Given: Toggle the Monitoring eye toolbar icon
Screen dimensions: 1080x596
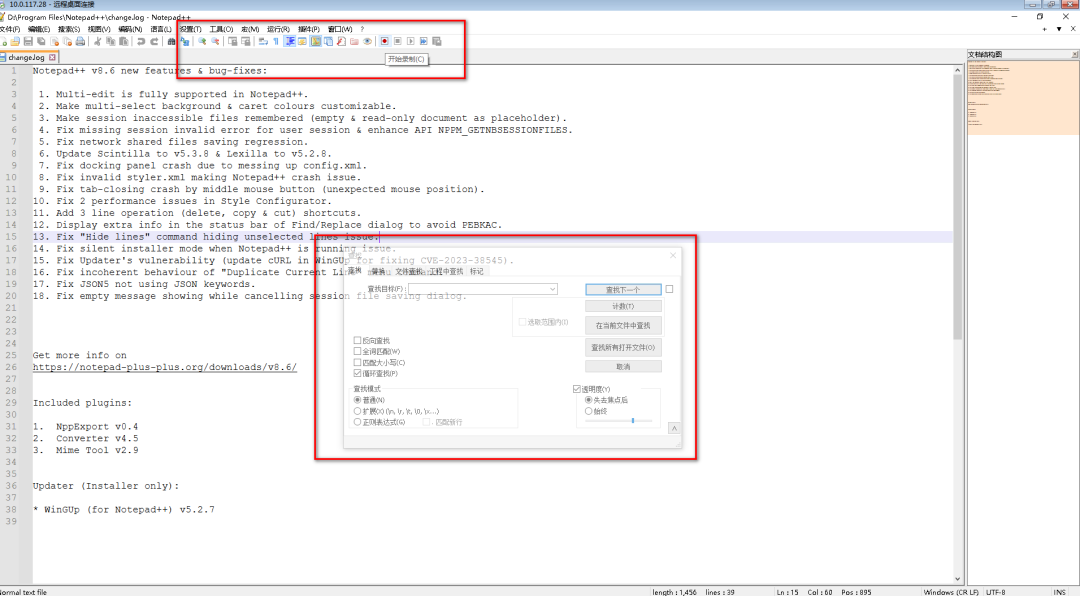Looking at the screenshot, I should (x=367, y=41).
